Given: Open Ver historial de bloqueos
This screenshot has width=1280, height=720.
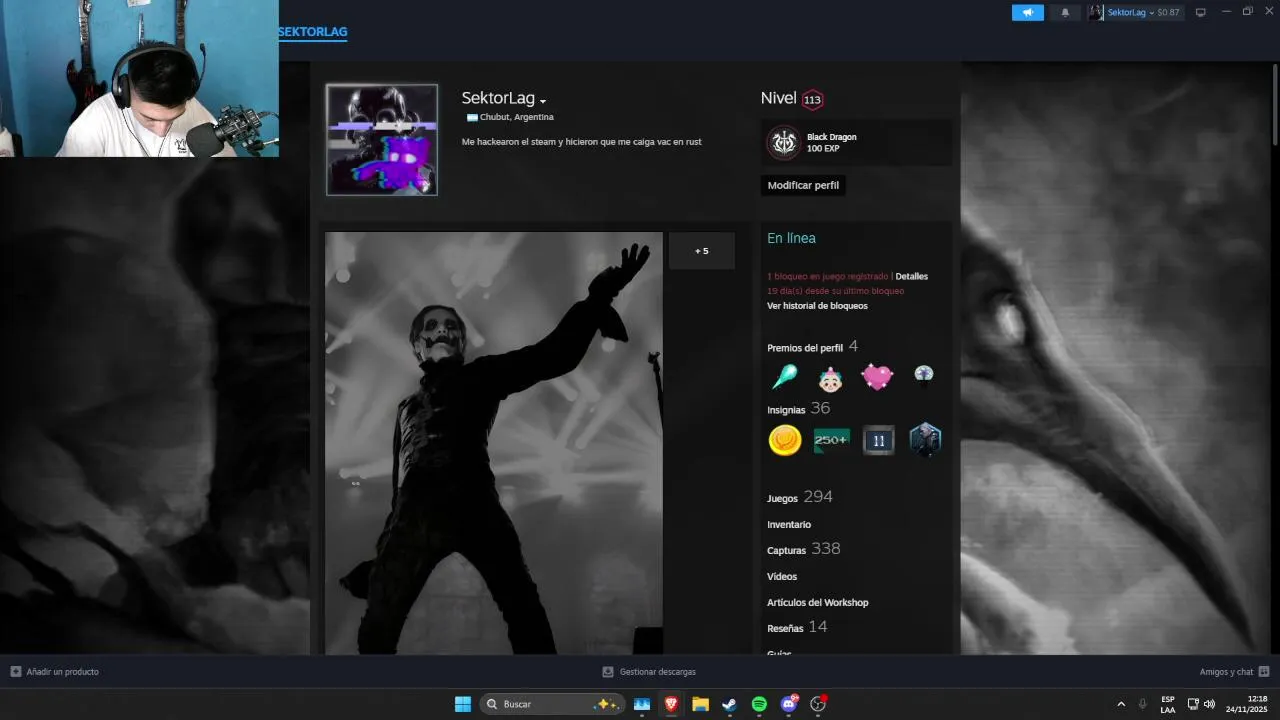Looking at the screenshot, I should [817, 306].
